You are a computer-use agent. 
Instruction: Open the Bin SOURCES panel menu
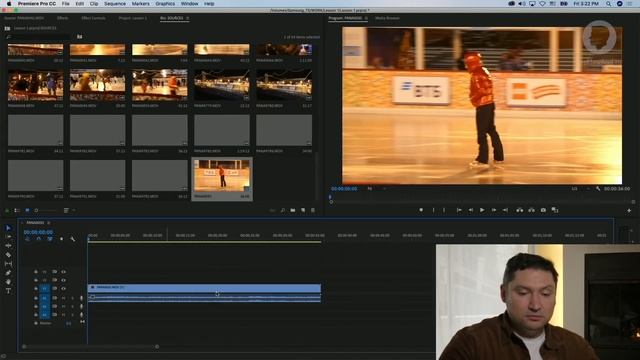click(188, 18)
